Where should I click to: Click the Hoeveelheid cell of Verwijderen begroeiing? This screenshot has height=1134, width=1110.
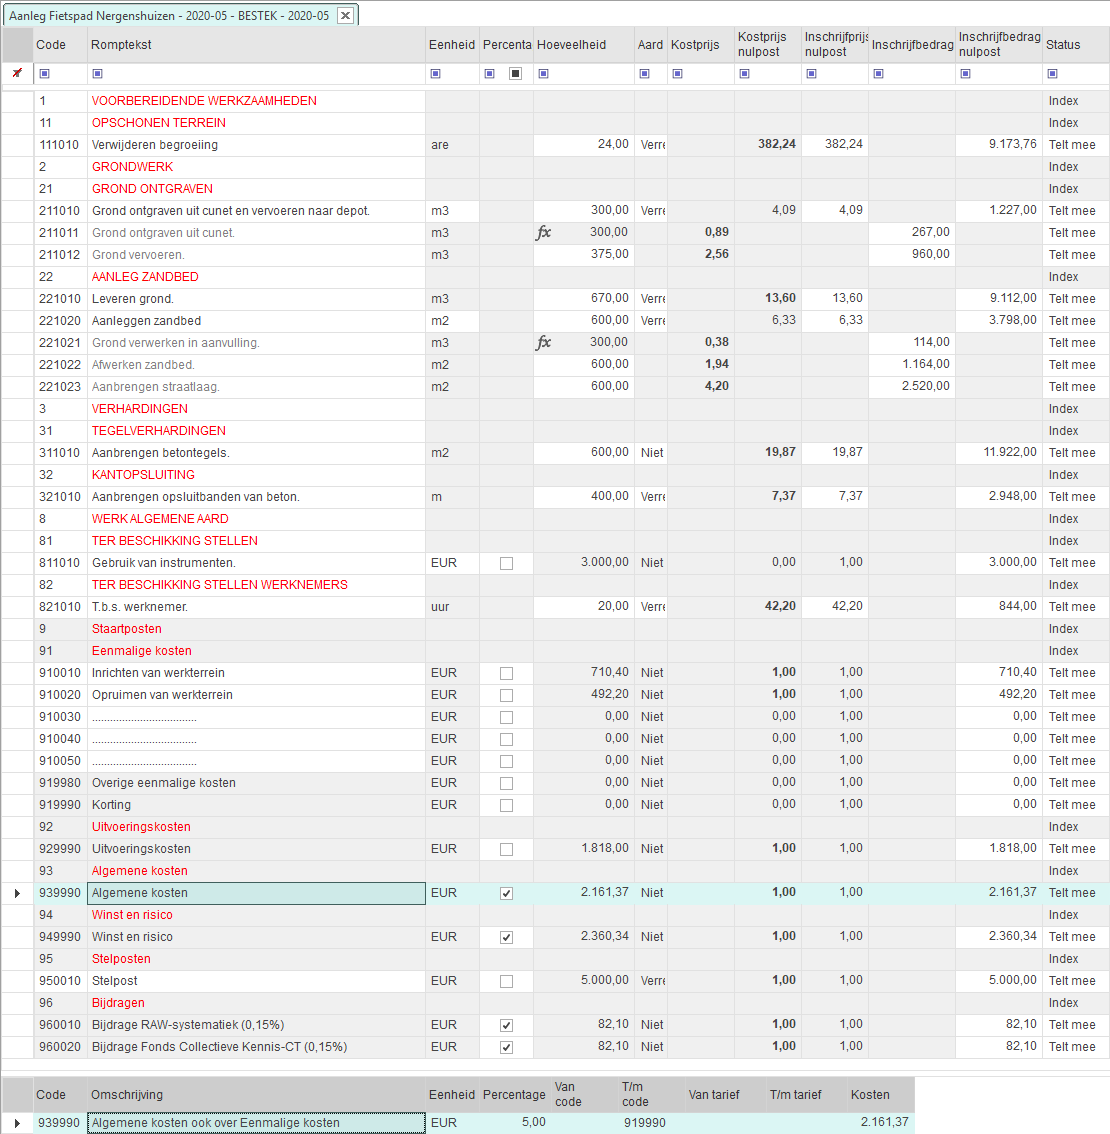(583, 145)
